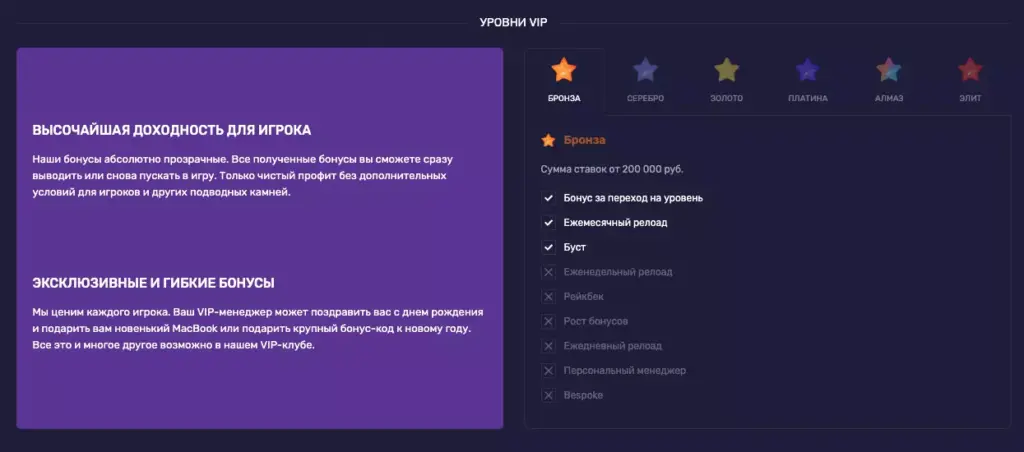
Task: Click the УРОВНИ VIP section title
Action: click(x=513, y=22)
